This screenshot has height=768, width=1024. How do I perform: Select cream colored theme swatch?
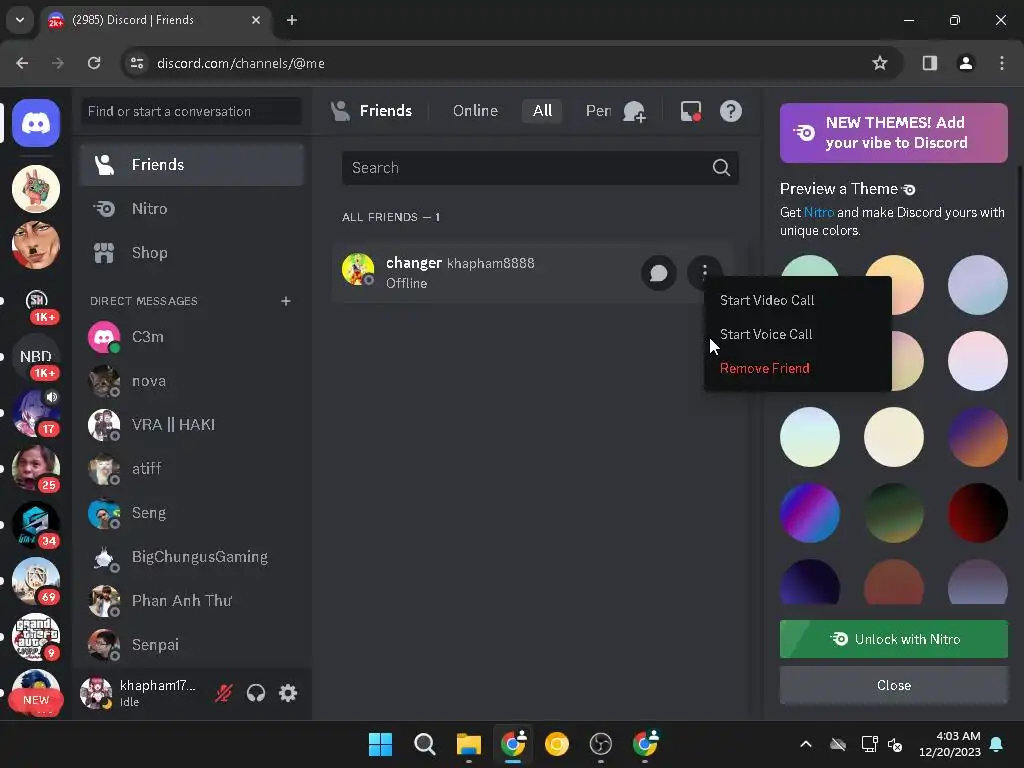coord(893,437)
